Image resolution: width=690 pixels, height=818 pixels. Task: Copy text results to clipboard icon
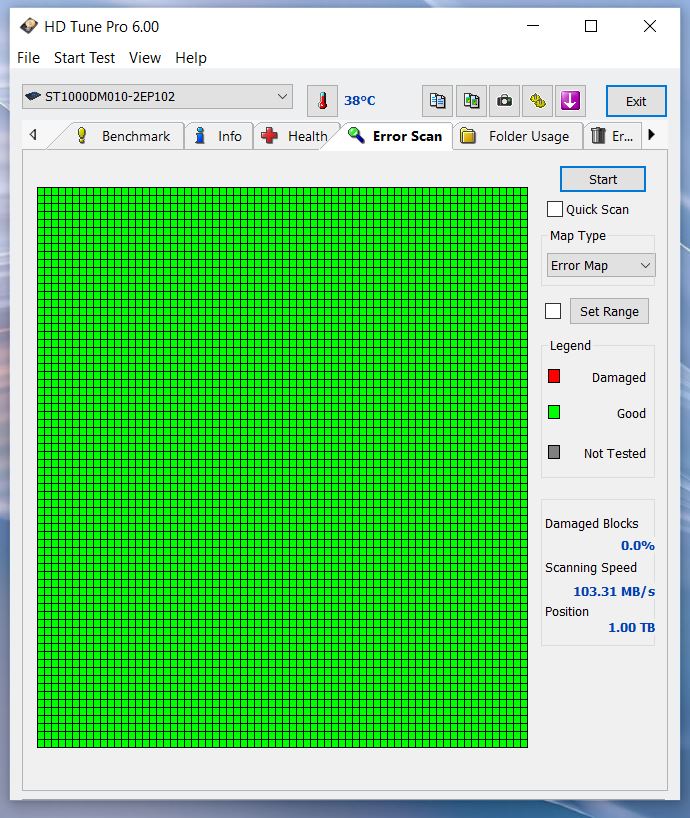click(x=437, y=101)
